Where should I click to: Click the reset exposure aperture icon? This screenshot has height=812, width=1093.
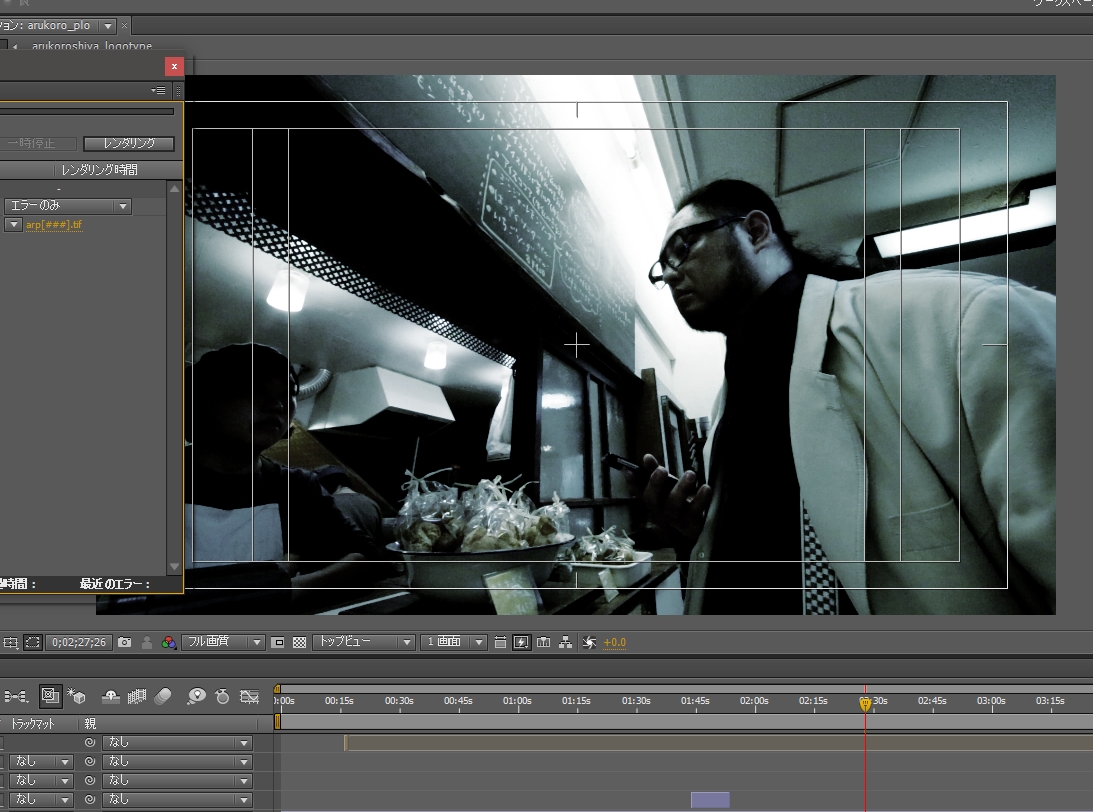point(589,642)
